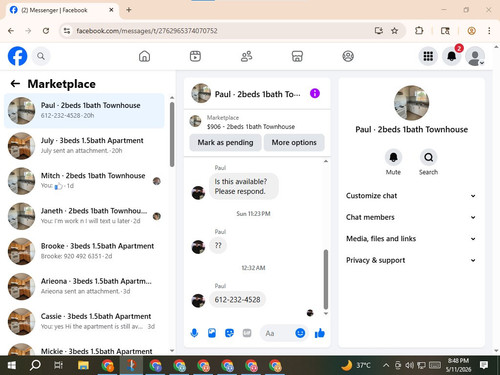The height and width of the screenshot is (375, 500).
Task: Open Mitch 2beds 1bath Townhouse conversation
Action: (x=84, y=181)
